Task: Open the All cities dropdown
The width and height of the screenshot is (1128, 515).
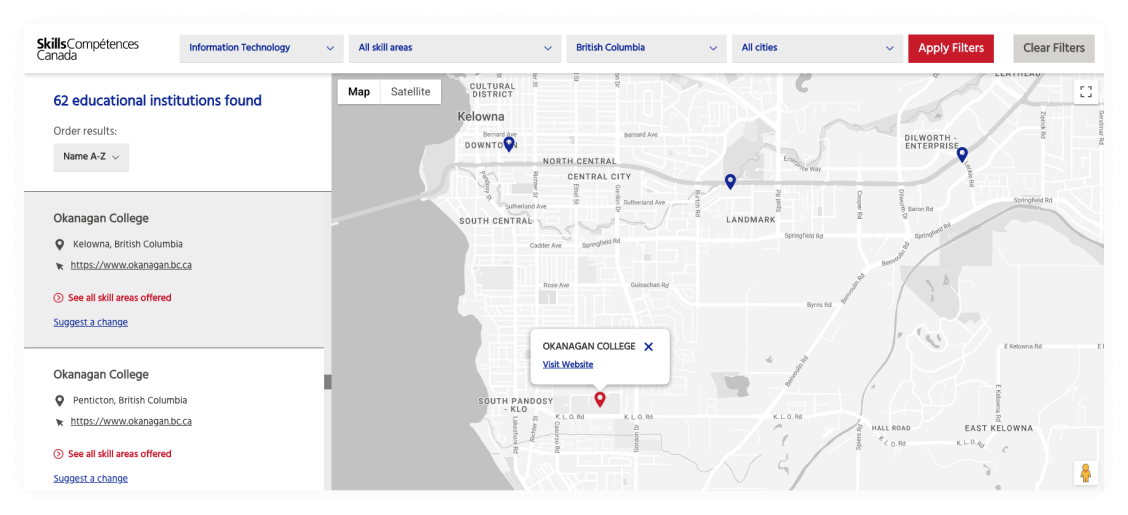Action: click(x=816, y=48)
